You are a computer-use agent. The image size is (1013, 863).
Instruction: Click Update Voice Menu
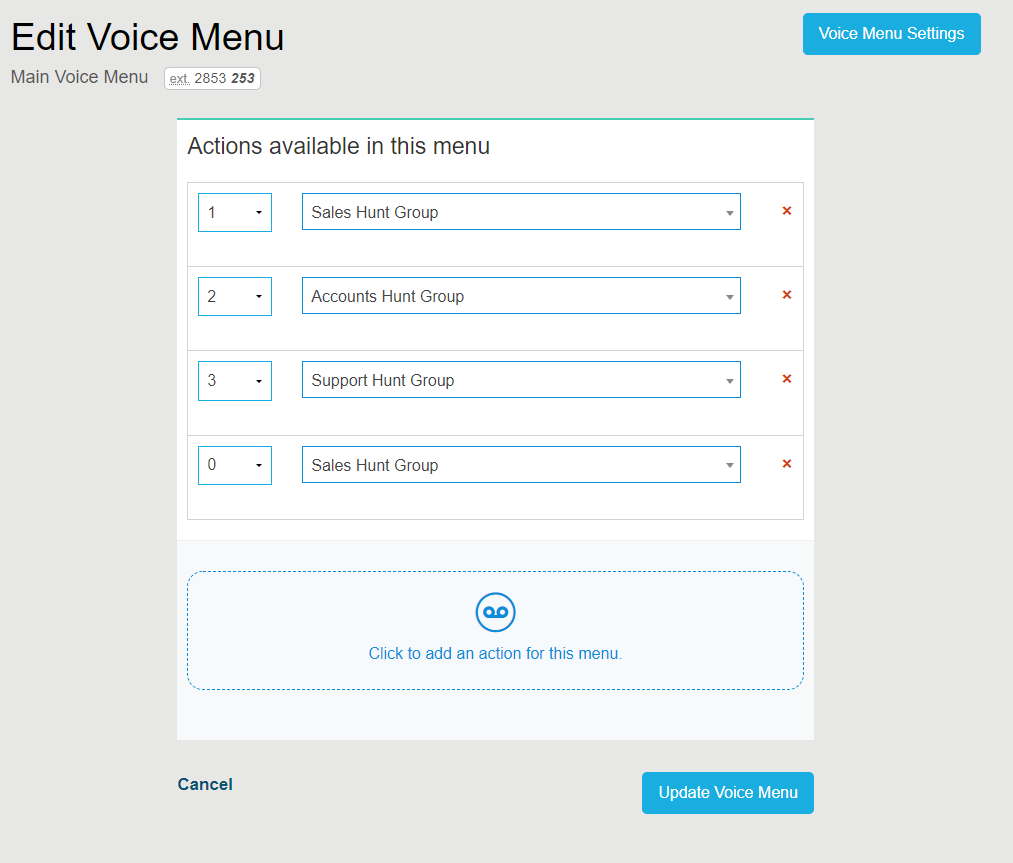pos(727,792)
